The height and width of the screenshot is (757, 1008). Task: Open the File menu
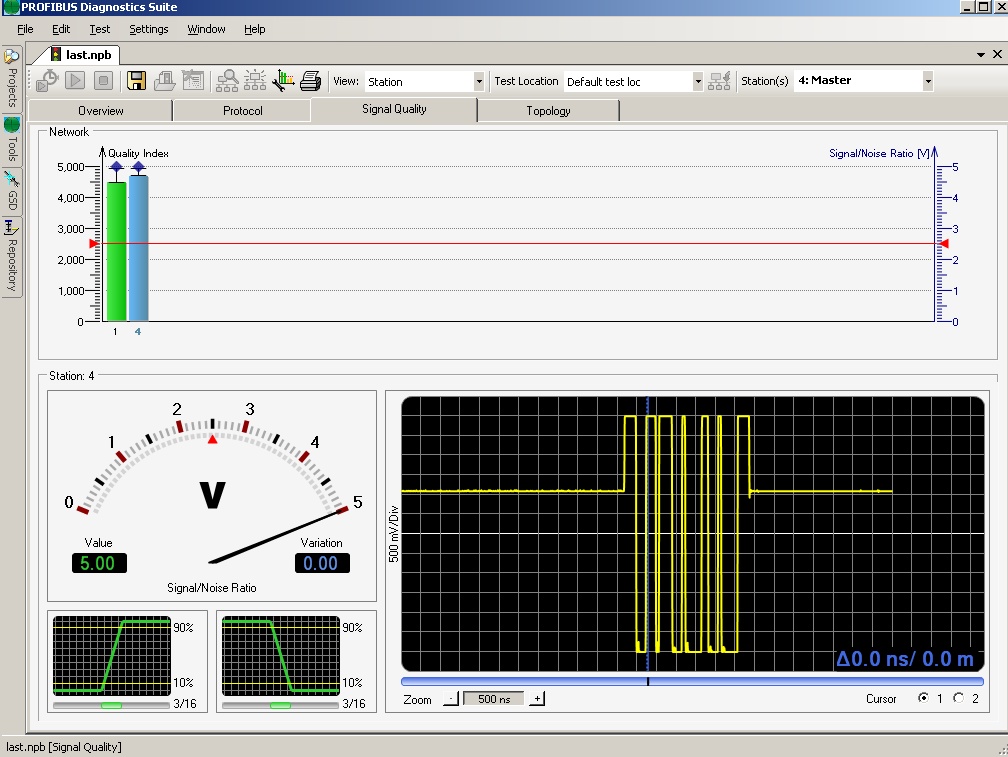[x=25, y=29]
